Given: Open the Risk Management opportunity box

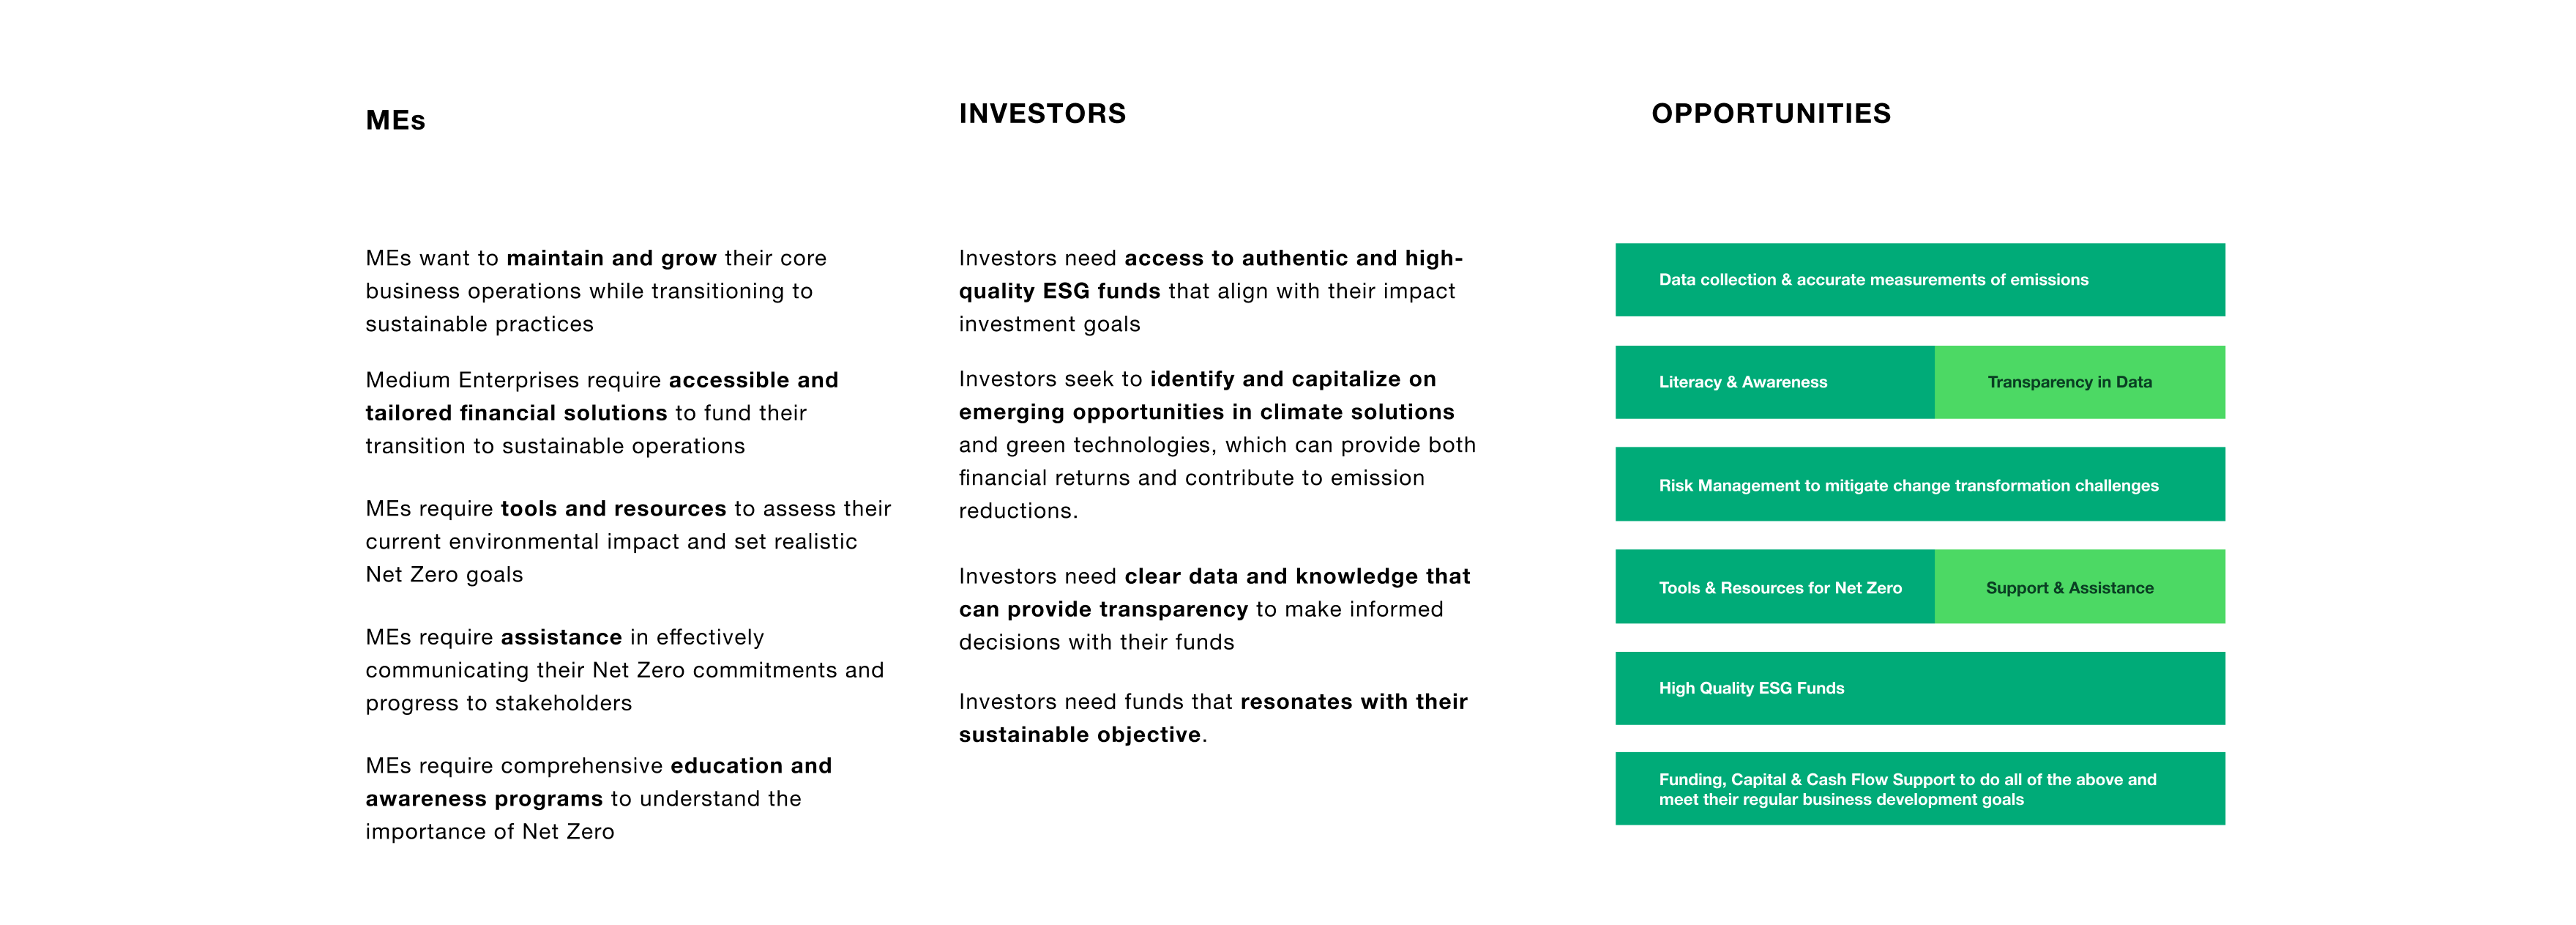Looking at the screenshot, I should tap(1919, 485).
